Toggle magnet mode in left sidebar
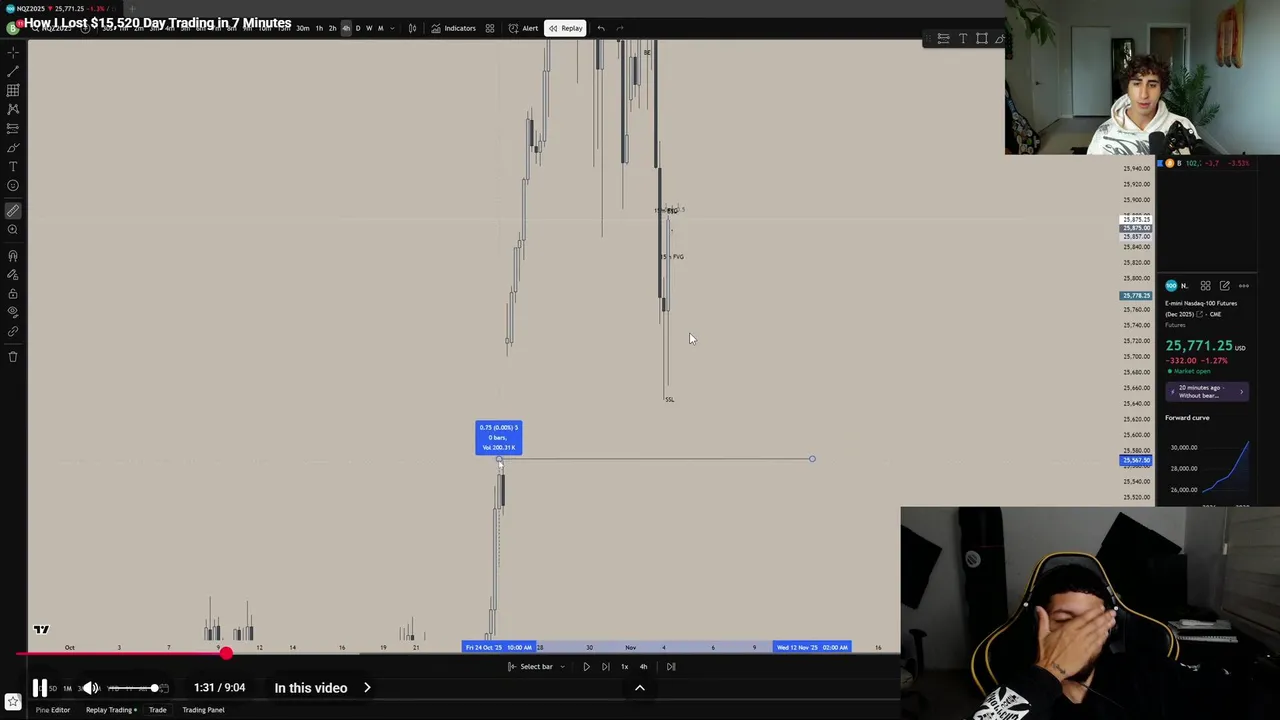 [13, 256]
